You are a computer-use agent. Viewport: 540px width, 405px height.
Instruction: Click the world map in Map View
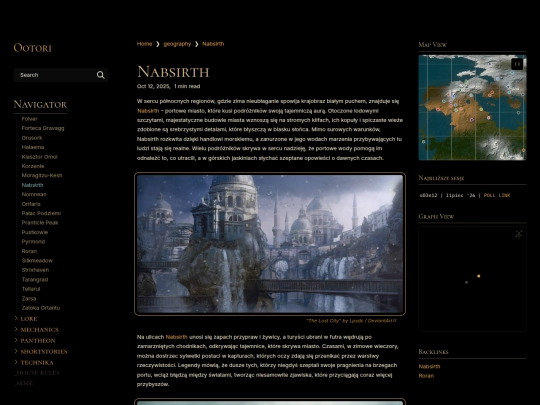pos(472,107)
